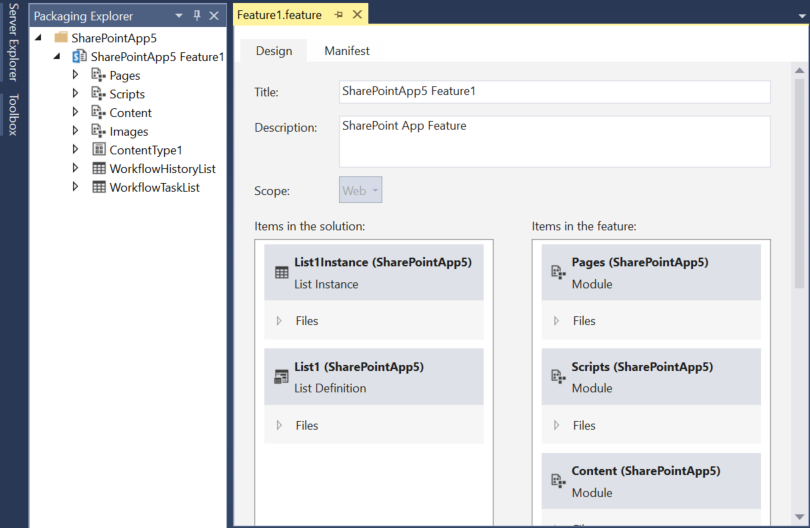Screen dimensions: 810x528
Task: Close the Packaging Explorer panel
Action: (214, 15)
